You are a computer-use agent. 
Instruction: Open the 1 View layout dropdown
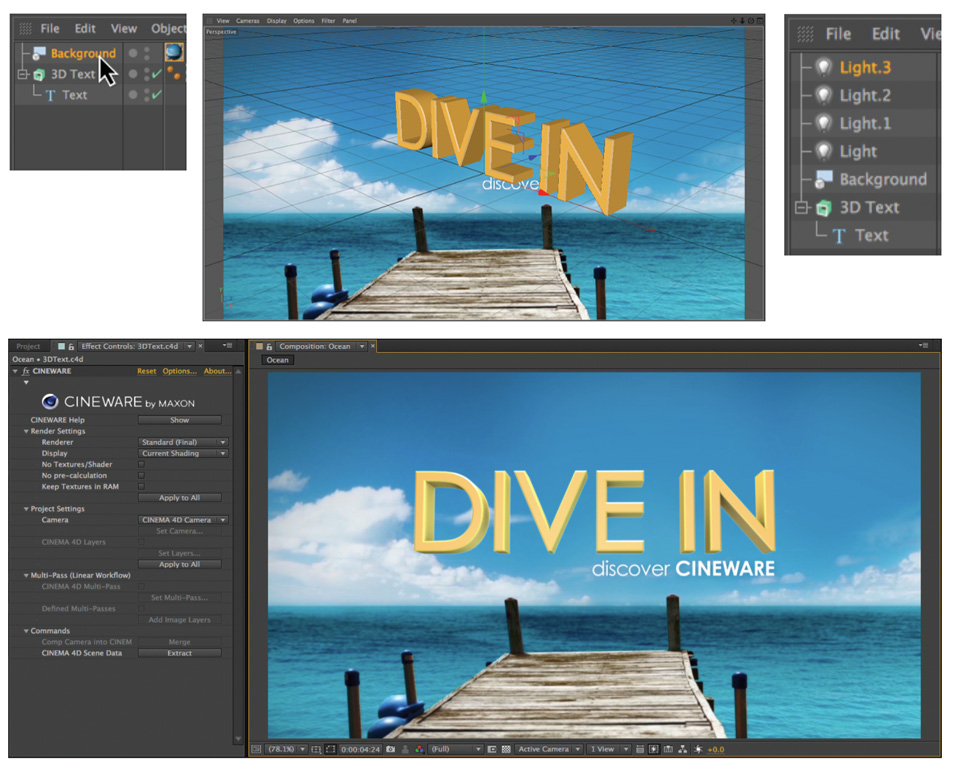(608, 750)
